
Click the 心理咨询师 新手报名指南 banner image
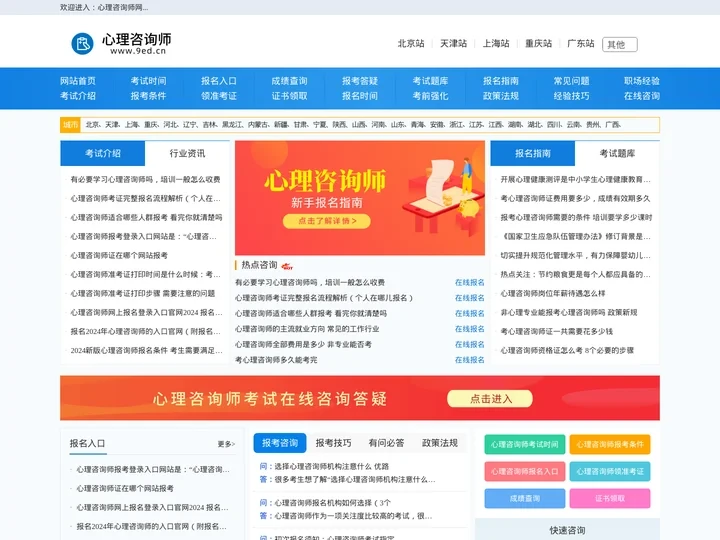(360, 198)
